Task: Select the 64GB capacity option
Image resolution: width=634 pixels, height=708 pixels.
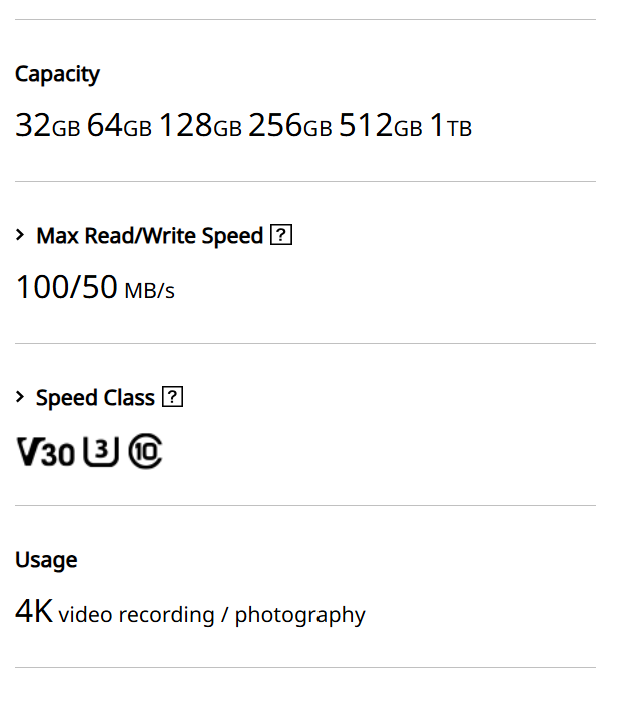Action: click(x=119, y=126)
